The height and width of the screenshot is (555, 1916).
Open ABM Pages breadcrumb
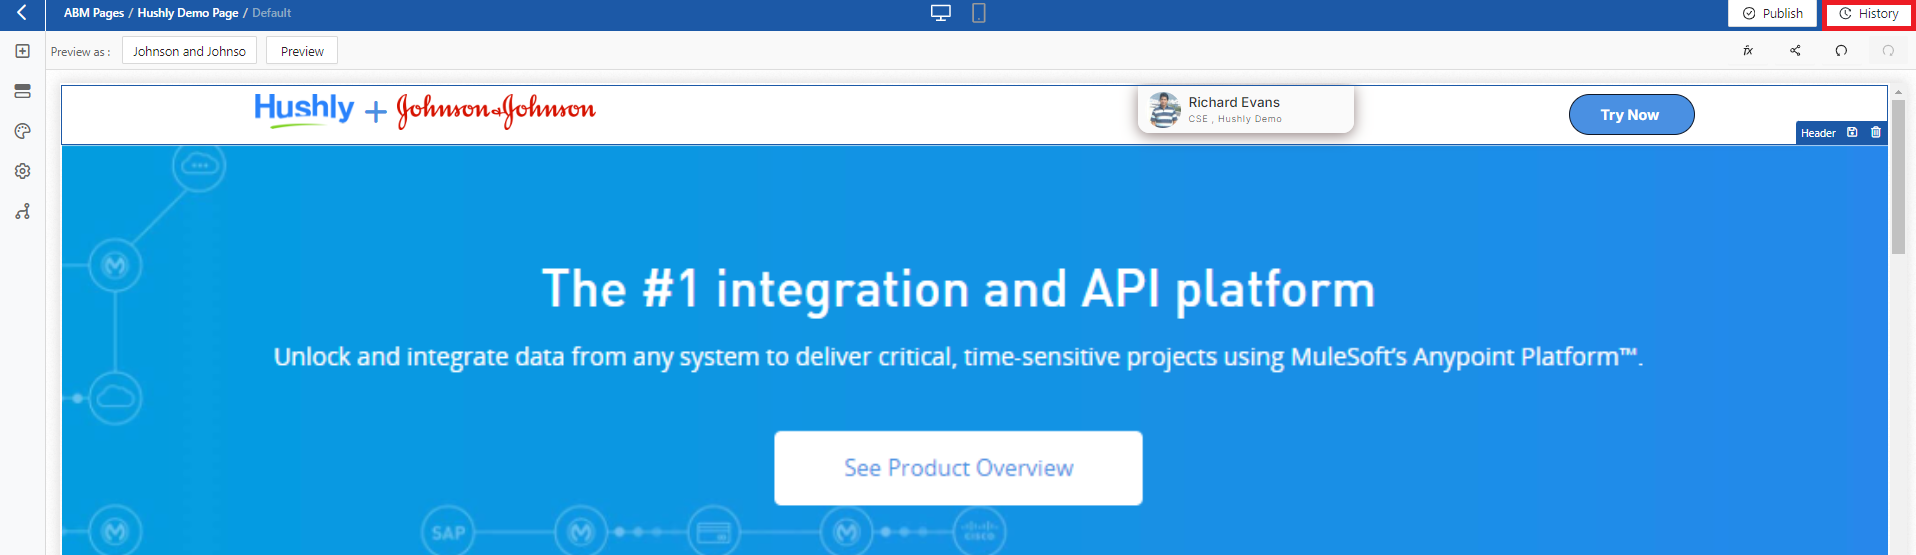(x=94, y=13)
